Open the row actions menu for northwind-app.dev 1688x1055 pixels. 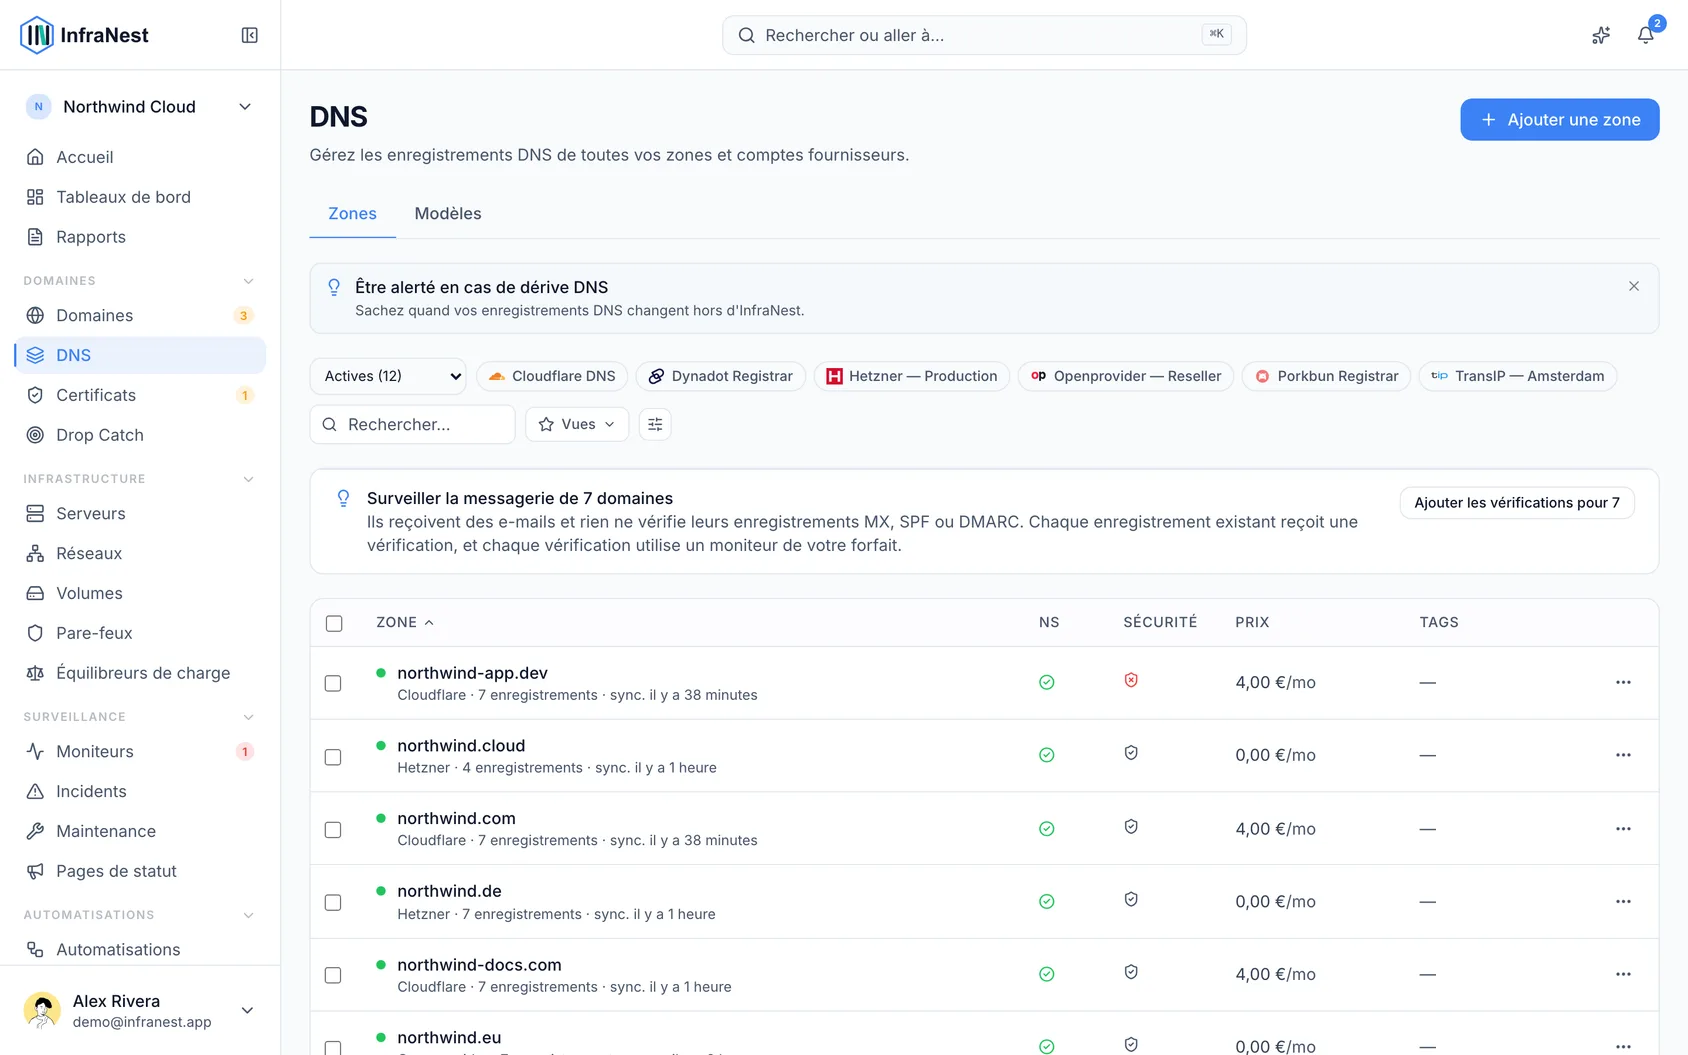1623,682
